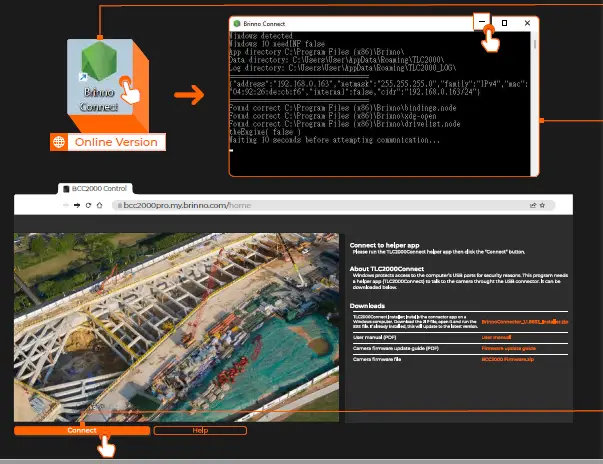Click the globe icon beside Online Version
The width and height of the screenshot is (603, 464).
pyautogui.click(x=59, y=142)
